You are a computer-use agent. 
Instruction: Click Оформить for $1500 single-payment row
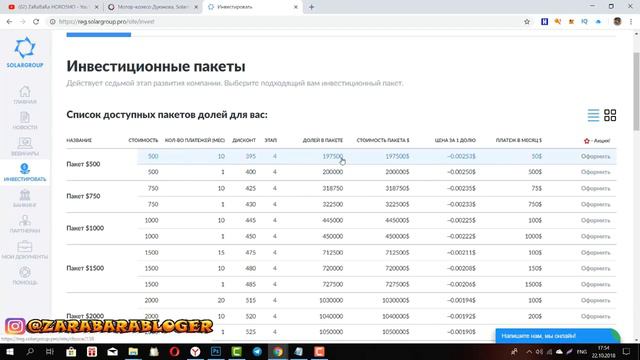(596, 284)
